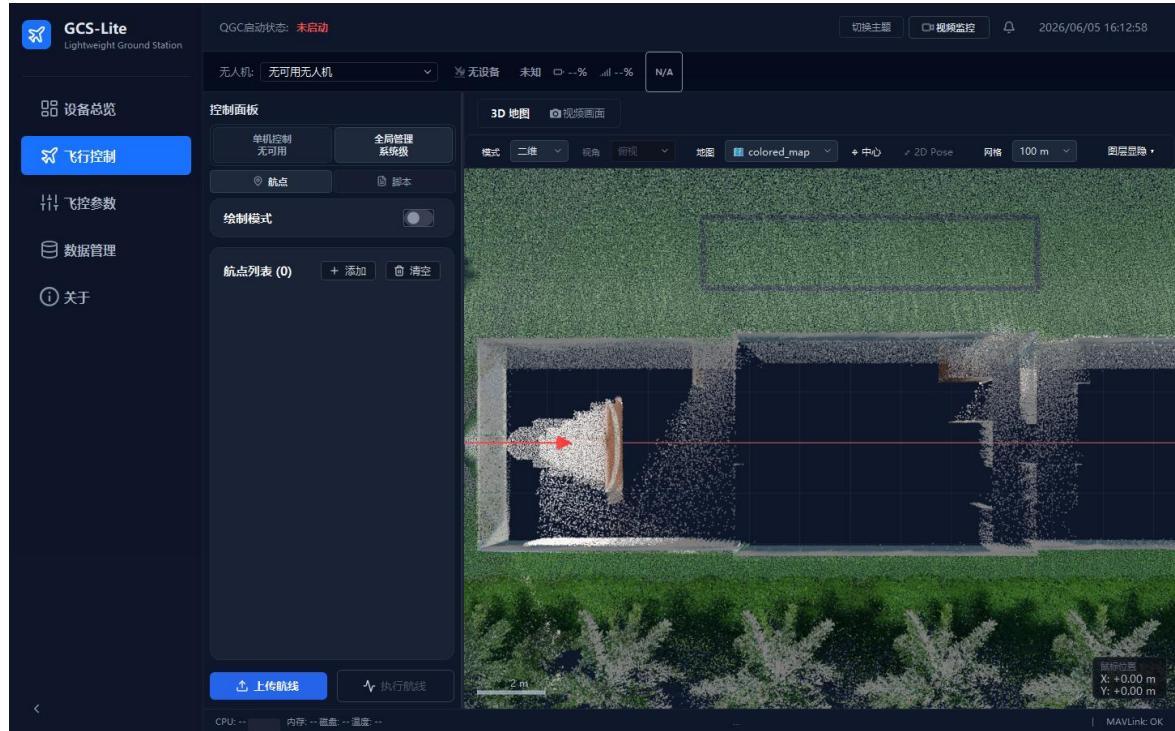Click the 执行航线 button
The width and height of the screenshot is (1175, 731).
pos(396,686)
